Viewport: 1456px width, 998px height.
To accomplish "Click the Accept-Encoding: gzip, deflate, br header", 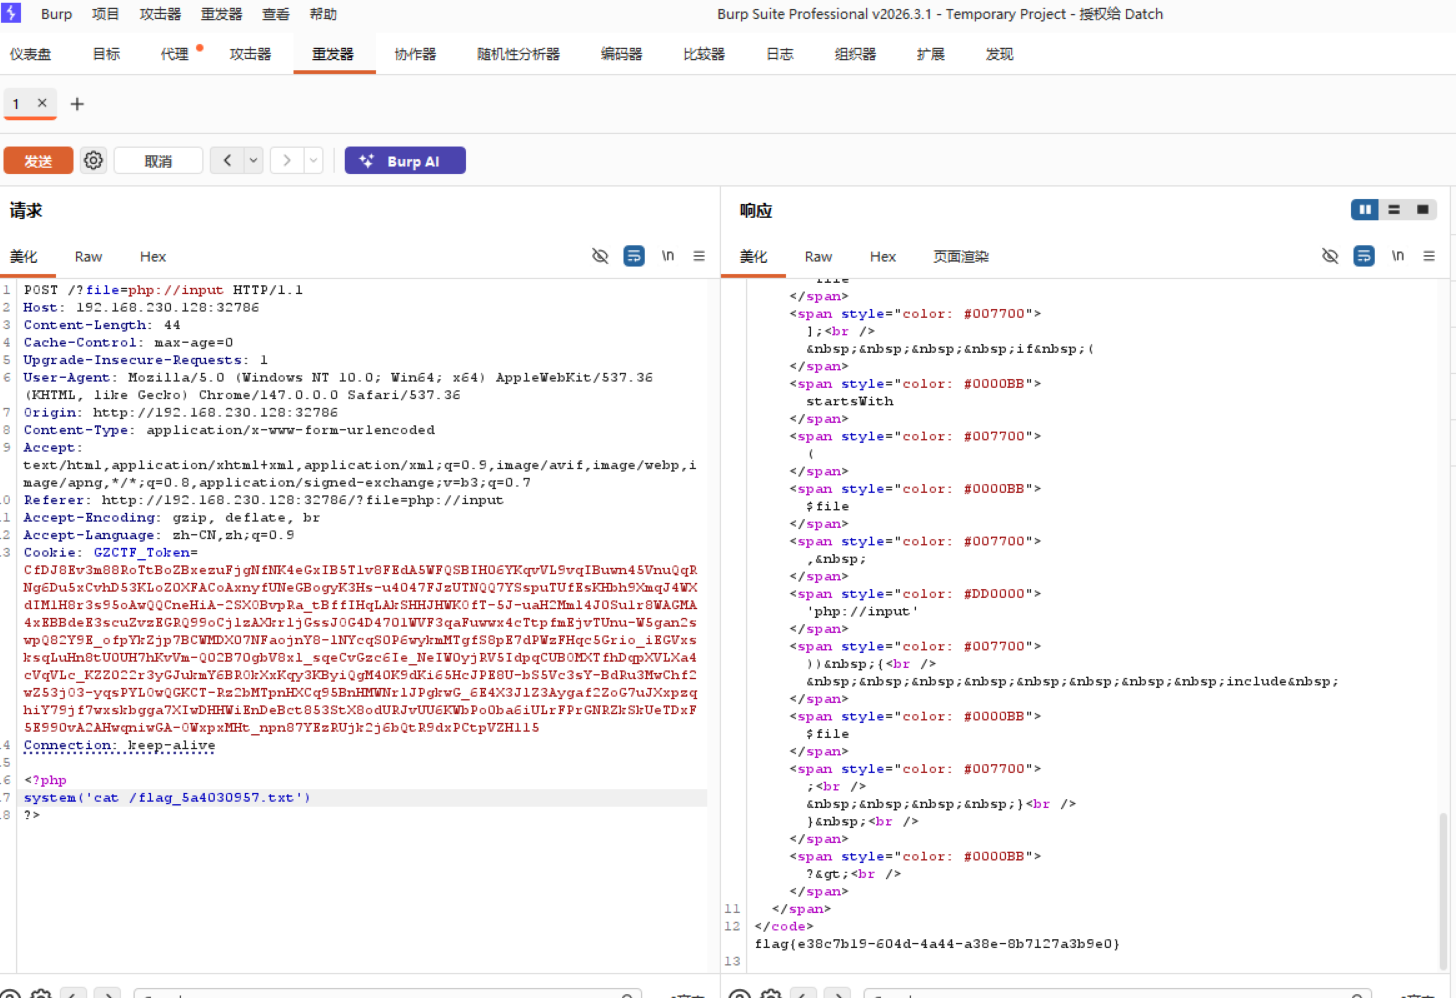I will coord(172,518).
